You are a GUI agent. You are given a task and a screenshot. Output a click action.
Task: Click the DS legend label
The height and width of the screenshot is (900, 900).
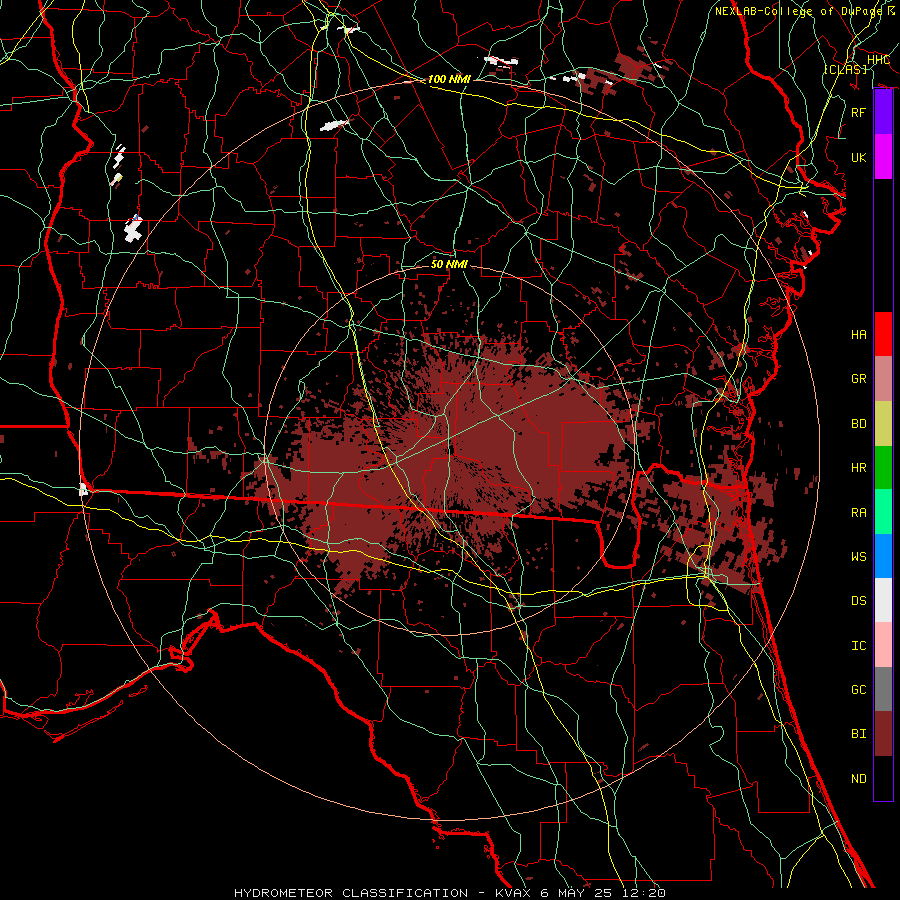click(x=858, y=601)
